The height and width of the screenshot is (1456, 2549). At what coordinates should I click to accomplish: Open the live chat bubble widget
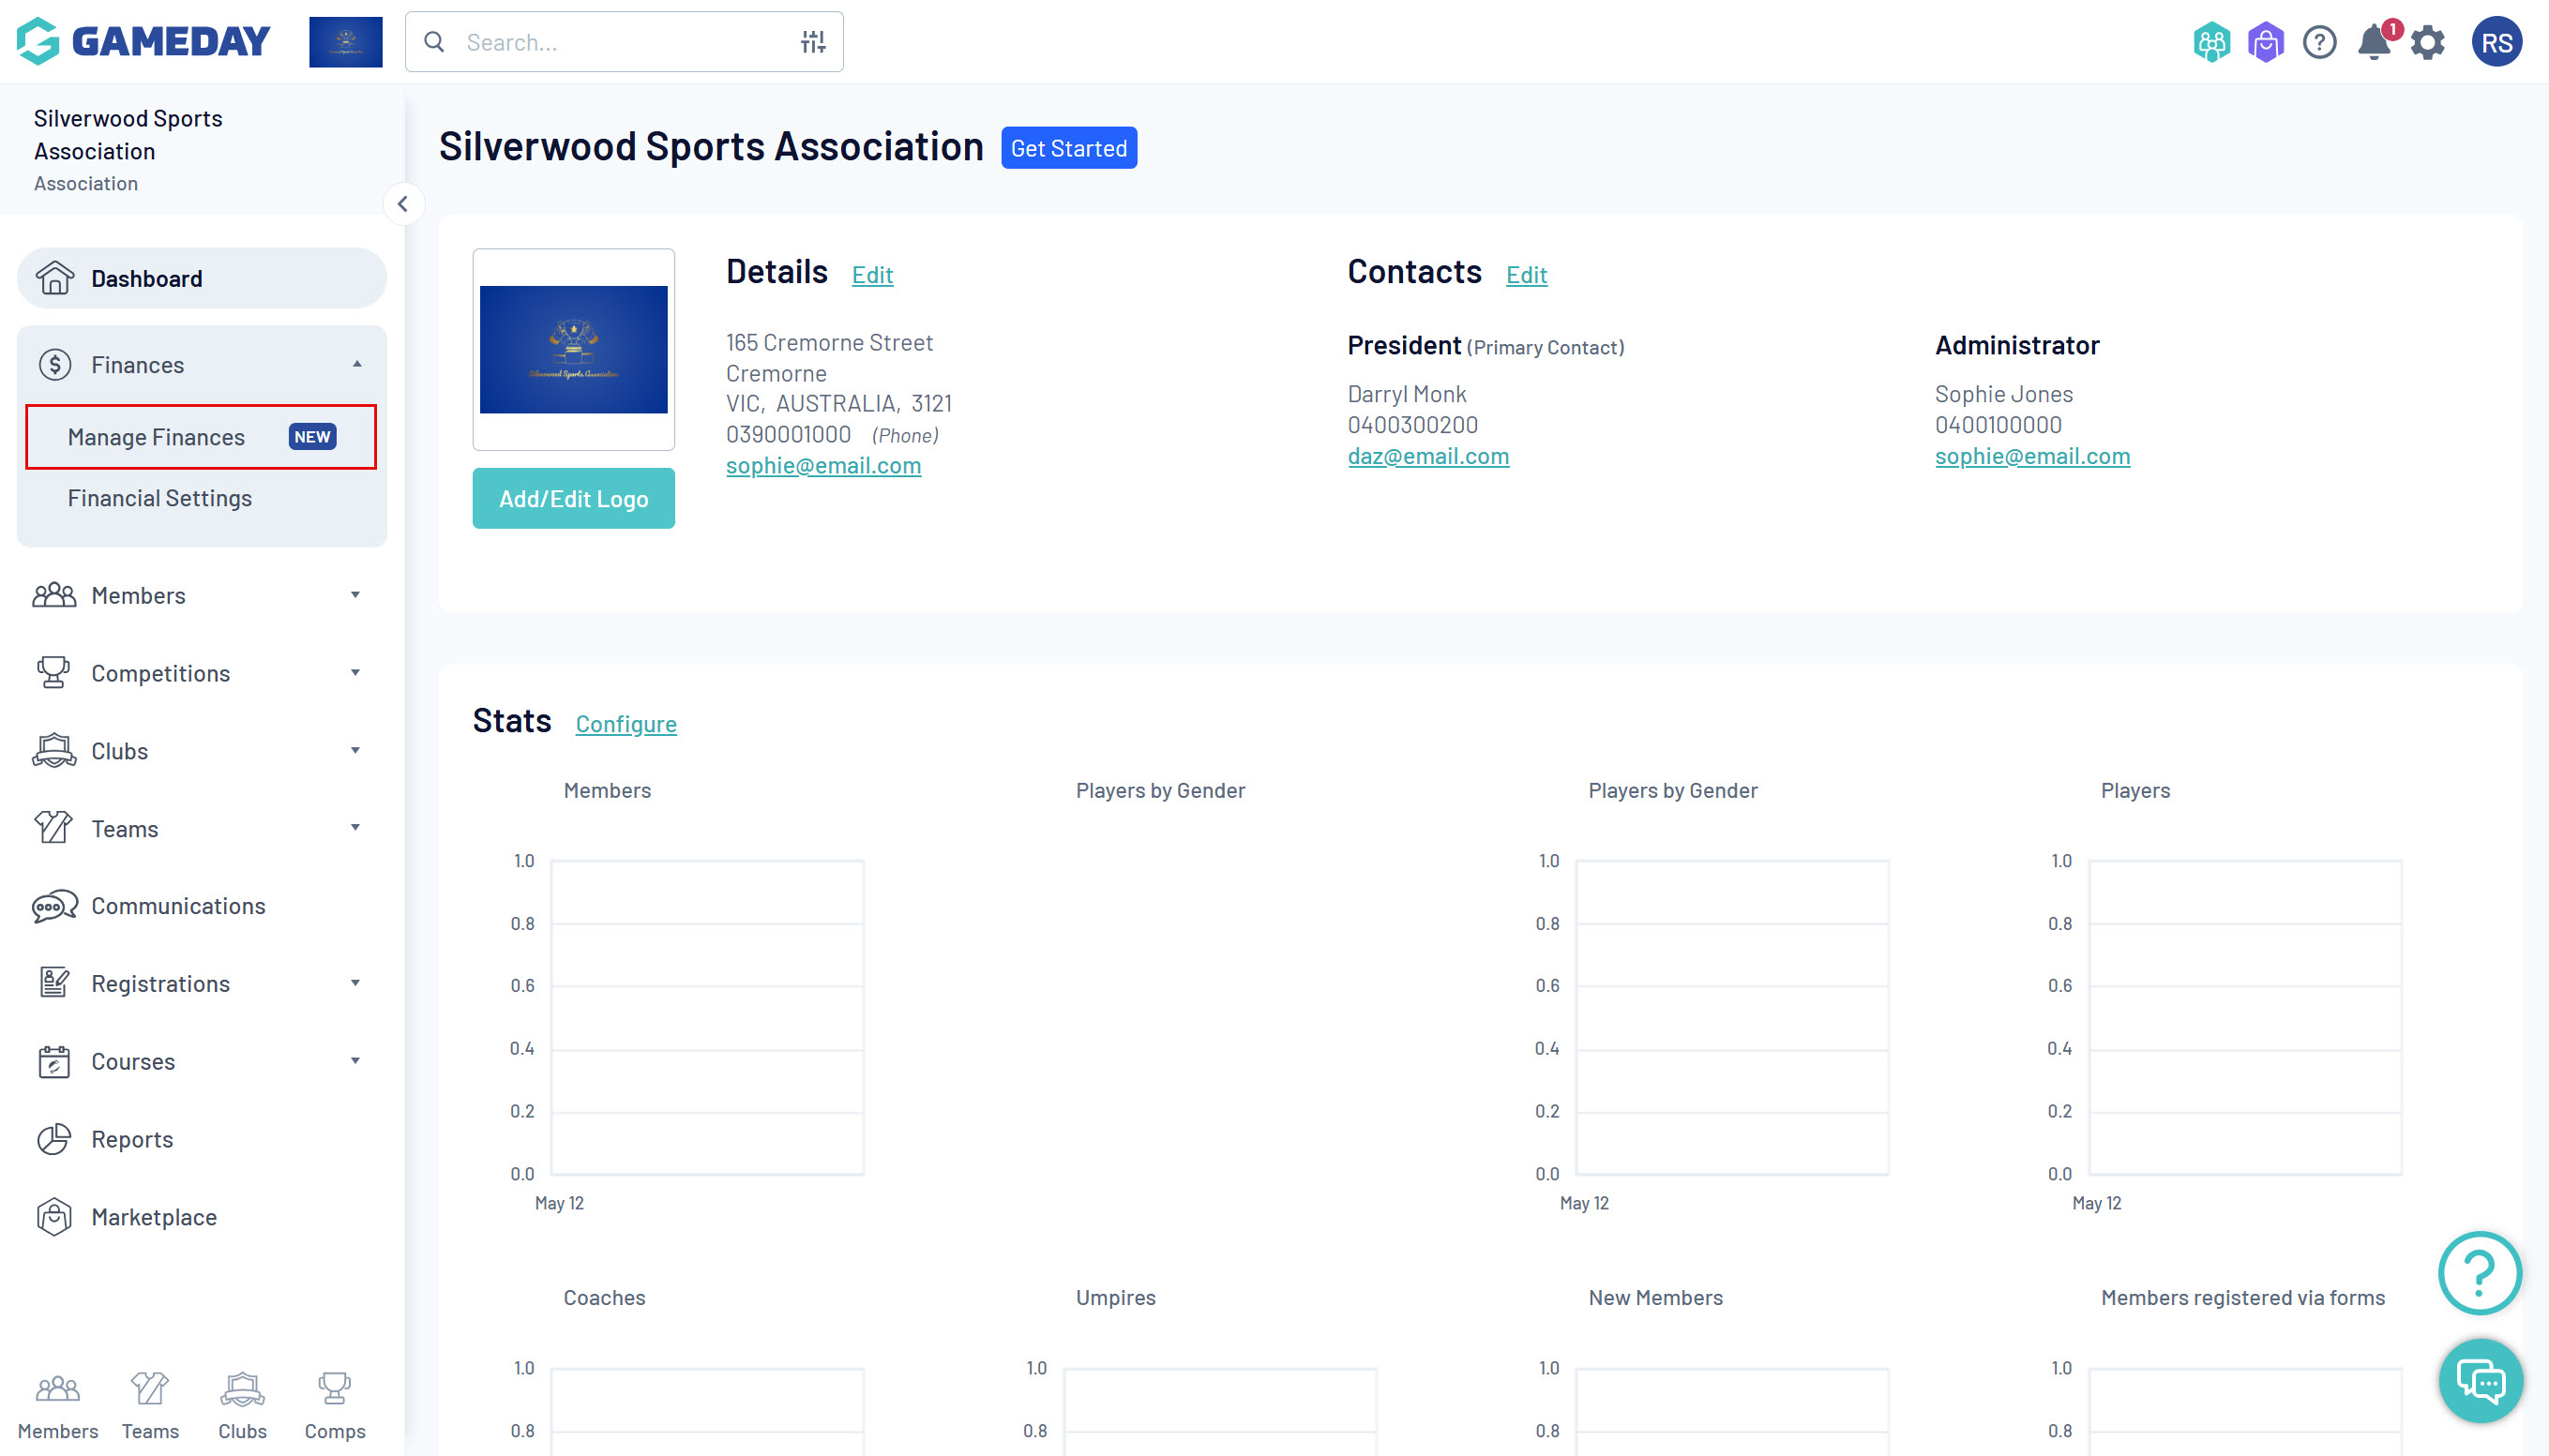click(x=2480, y=1381)
